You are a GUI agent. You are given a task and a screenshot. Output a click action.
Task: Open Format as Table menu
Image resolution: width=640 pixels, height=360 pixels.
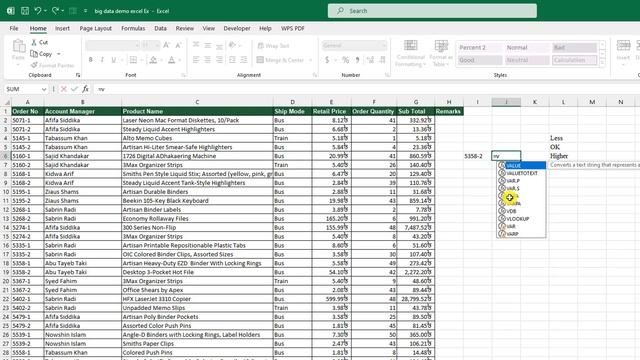(441, 53)
